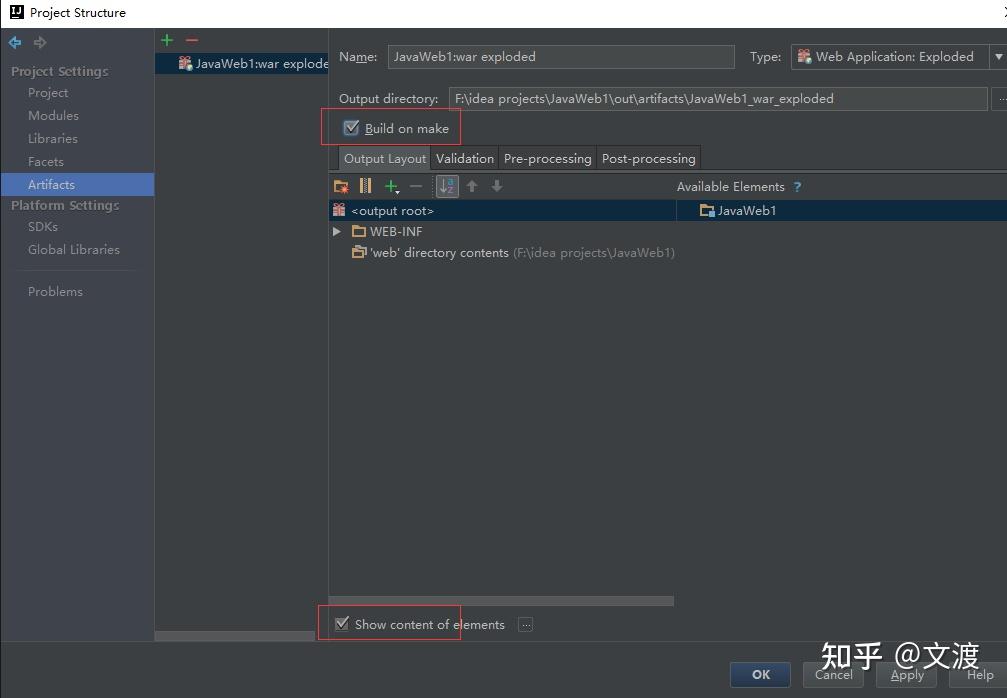This screenshot has width=1007, height=698.
Task: Confirm changes with the OK button
Action: 759,675
